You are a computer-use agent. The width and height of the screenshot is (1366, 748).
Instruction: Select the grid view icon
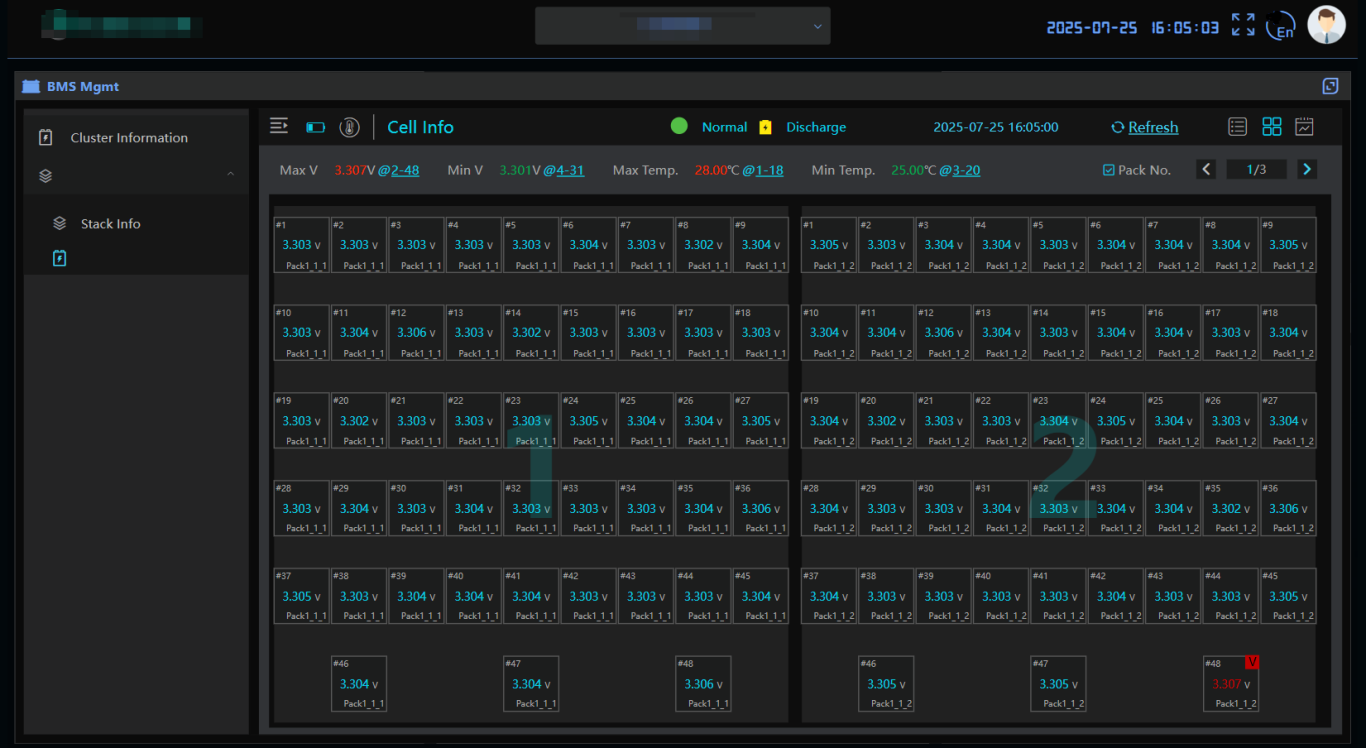pyautogui.click(x=1271, y=127)
